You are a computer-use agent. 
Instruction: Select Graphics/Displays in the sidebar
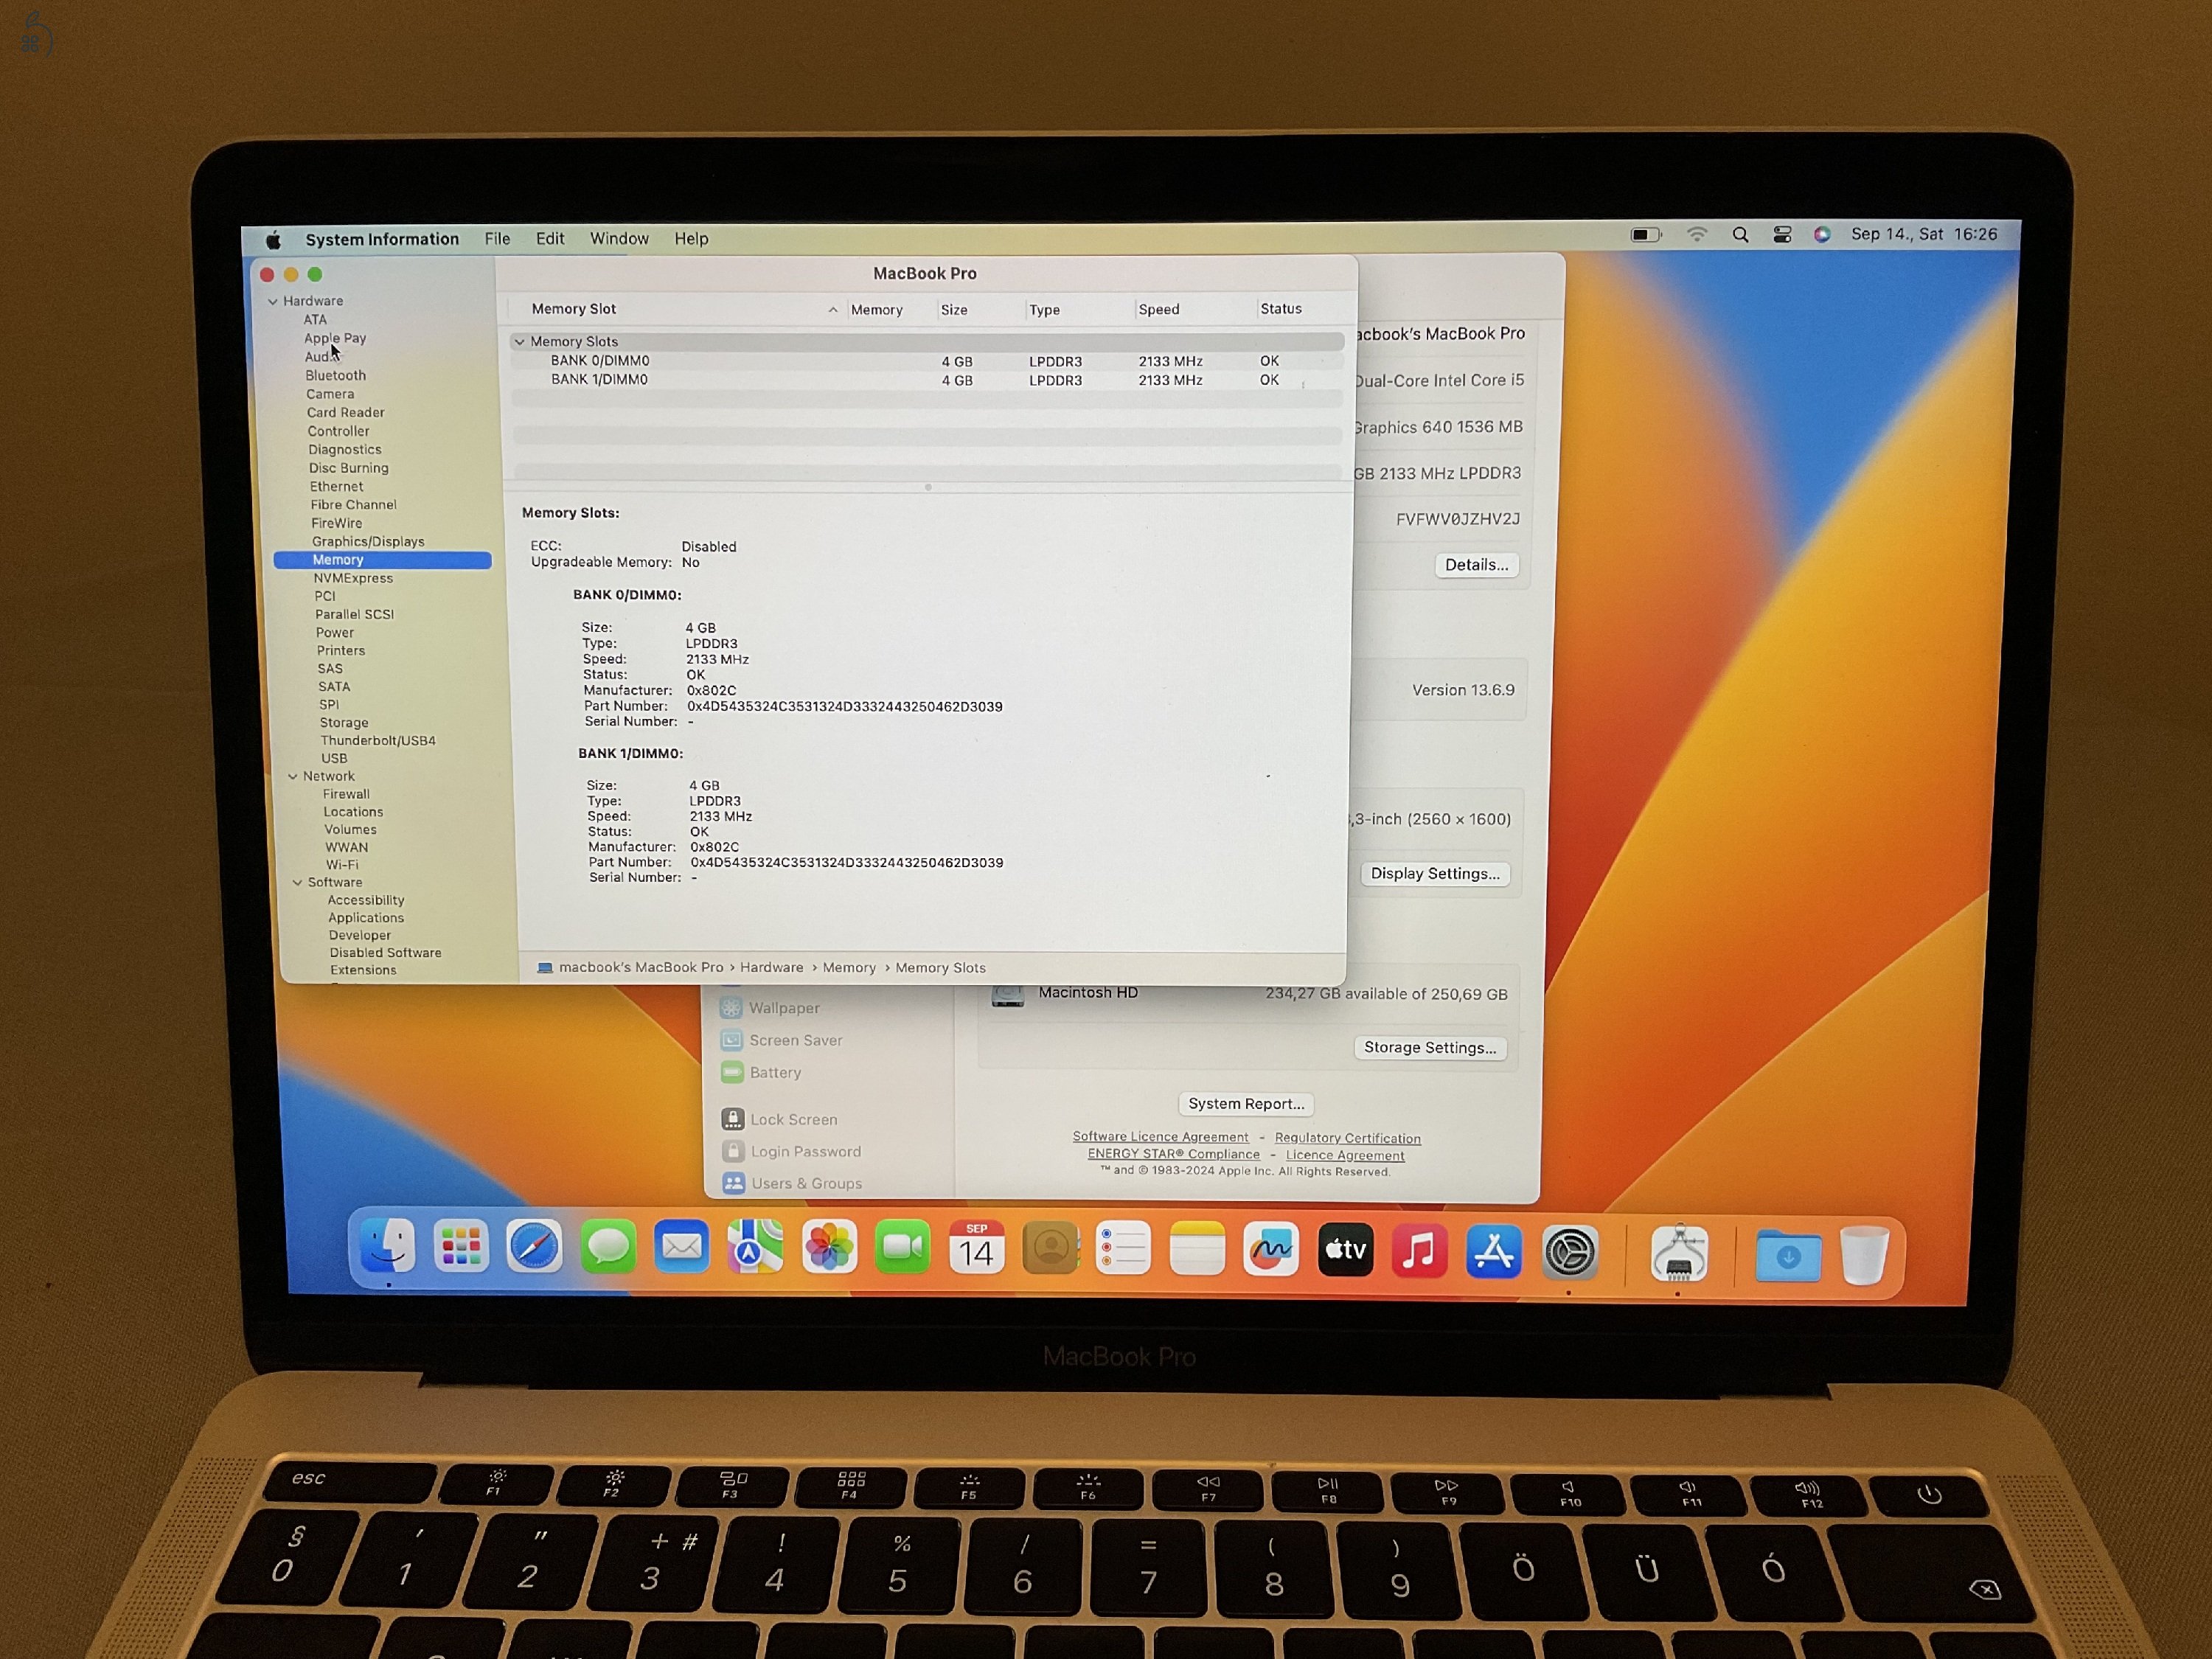(x=368, y=542)
